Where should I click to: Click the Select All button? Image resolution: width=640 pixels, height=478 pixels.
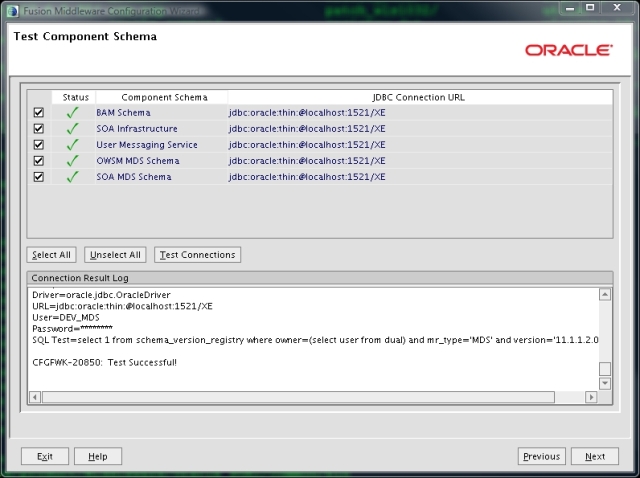[x=51, y=255]
